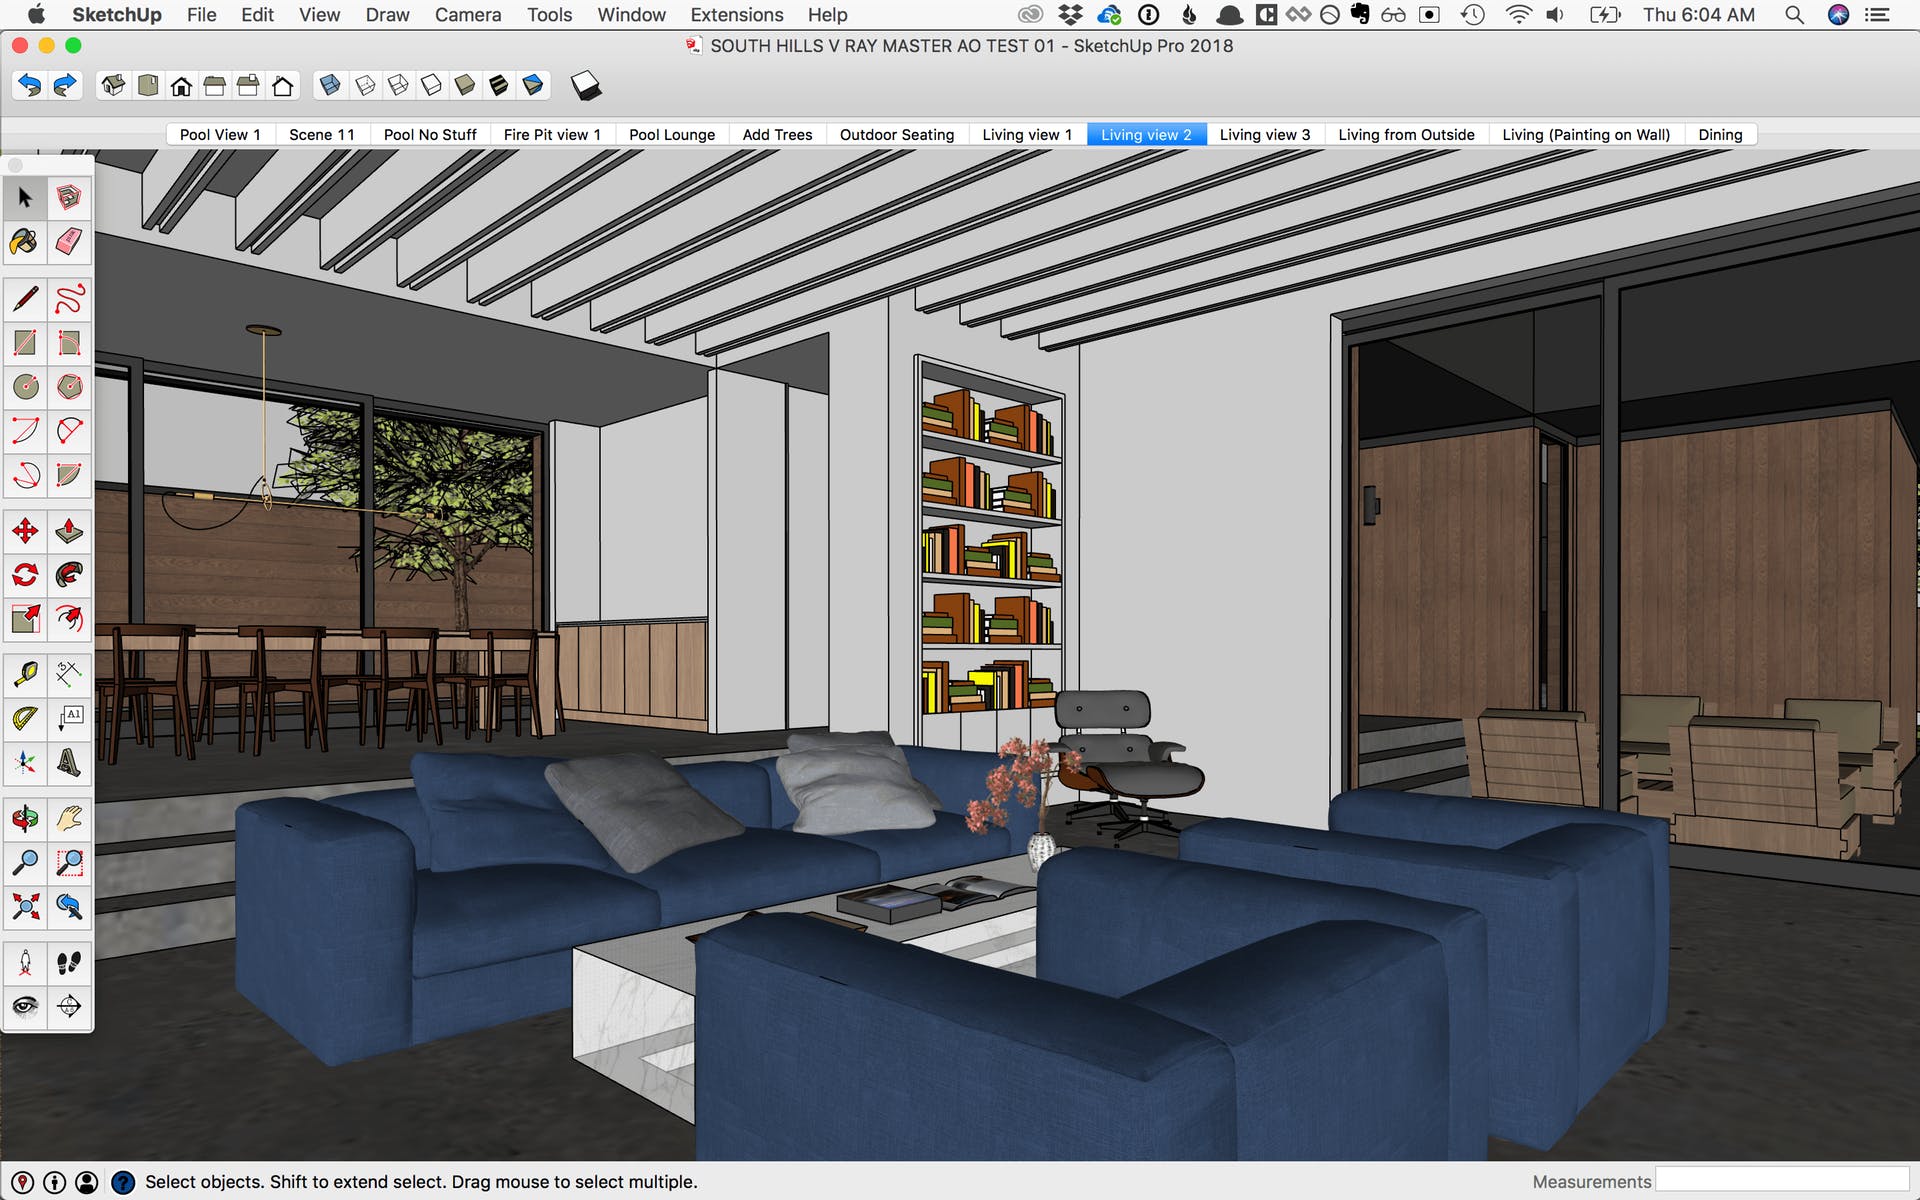Click the Undo arrow button
1920x1200 pixels.
coord(30,86)
